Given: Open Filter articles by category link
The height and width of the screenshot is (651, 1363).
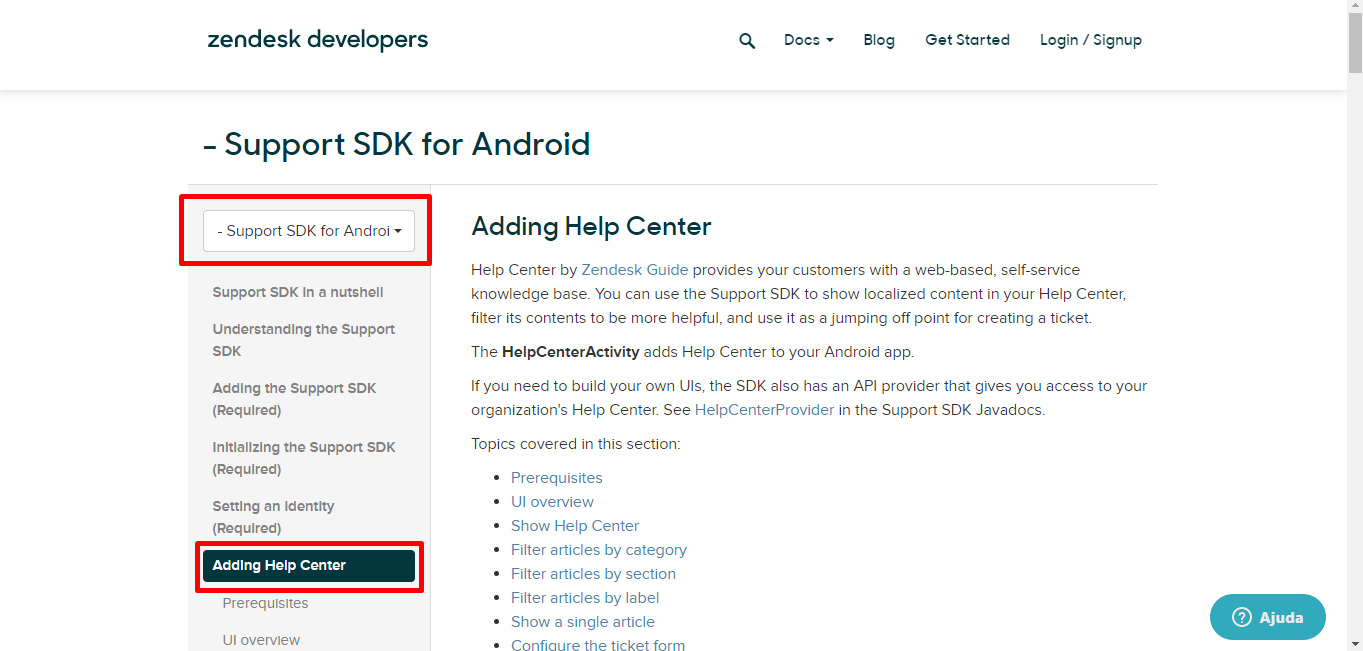Looking at the screenshot, I should 599,550.
